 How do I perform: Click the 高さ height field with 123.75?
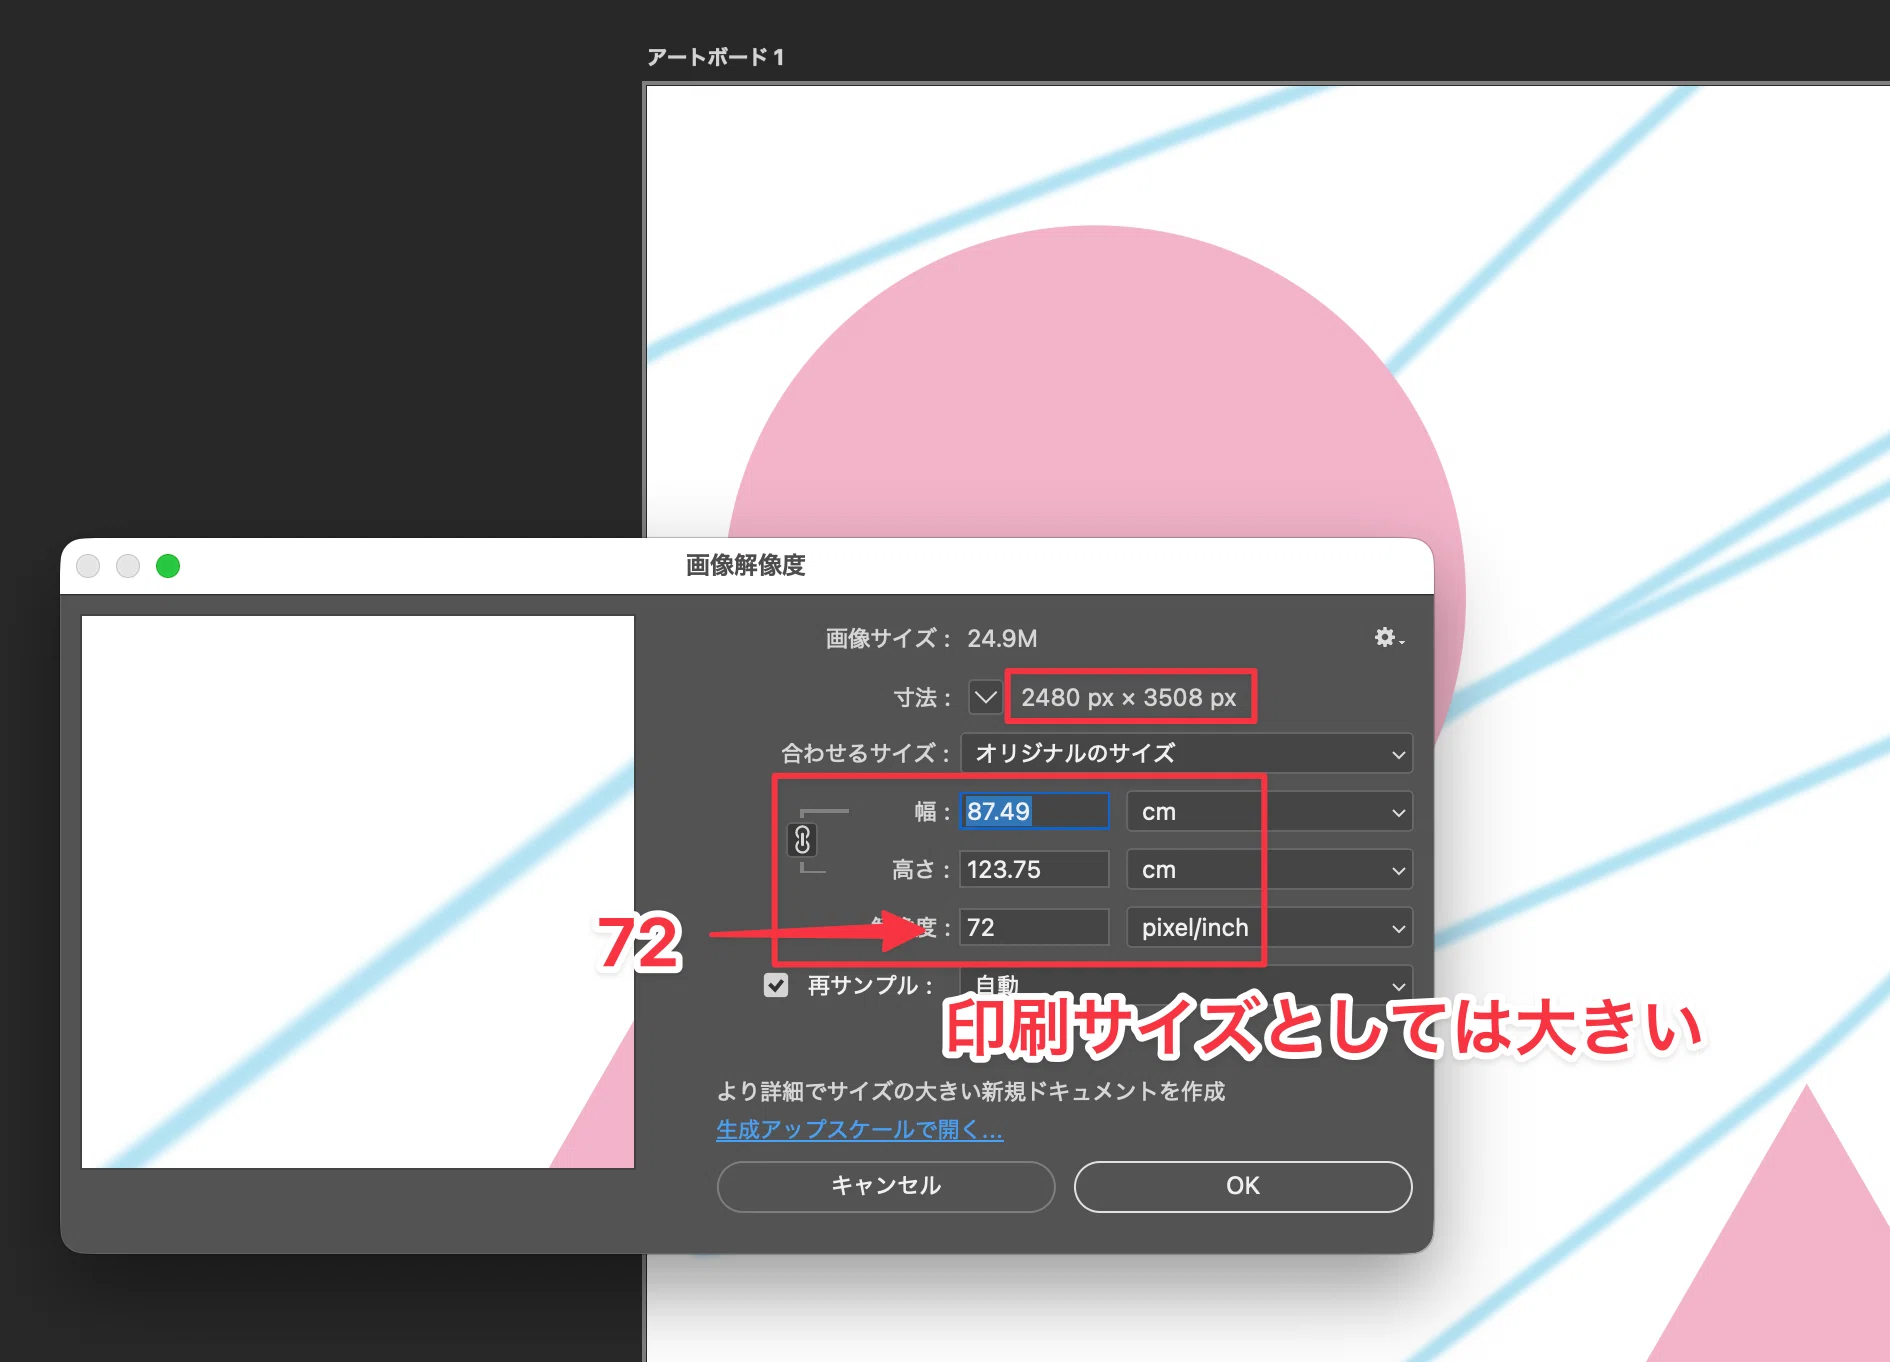[x=1034, y=869]
